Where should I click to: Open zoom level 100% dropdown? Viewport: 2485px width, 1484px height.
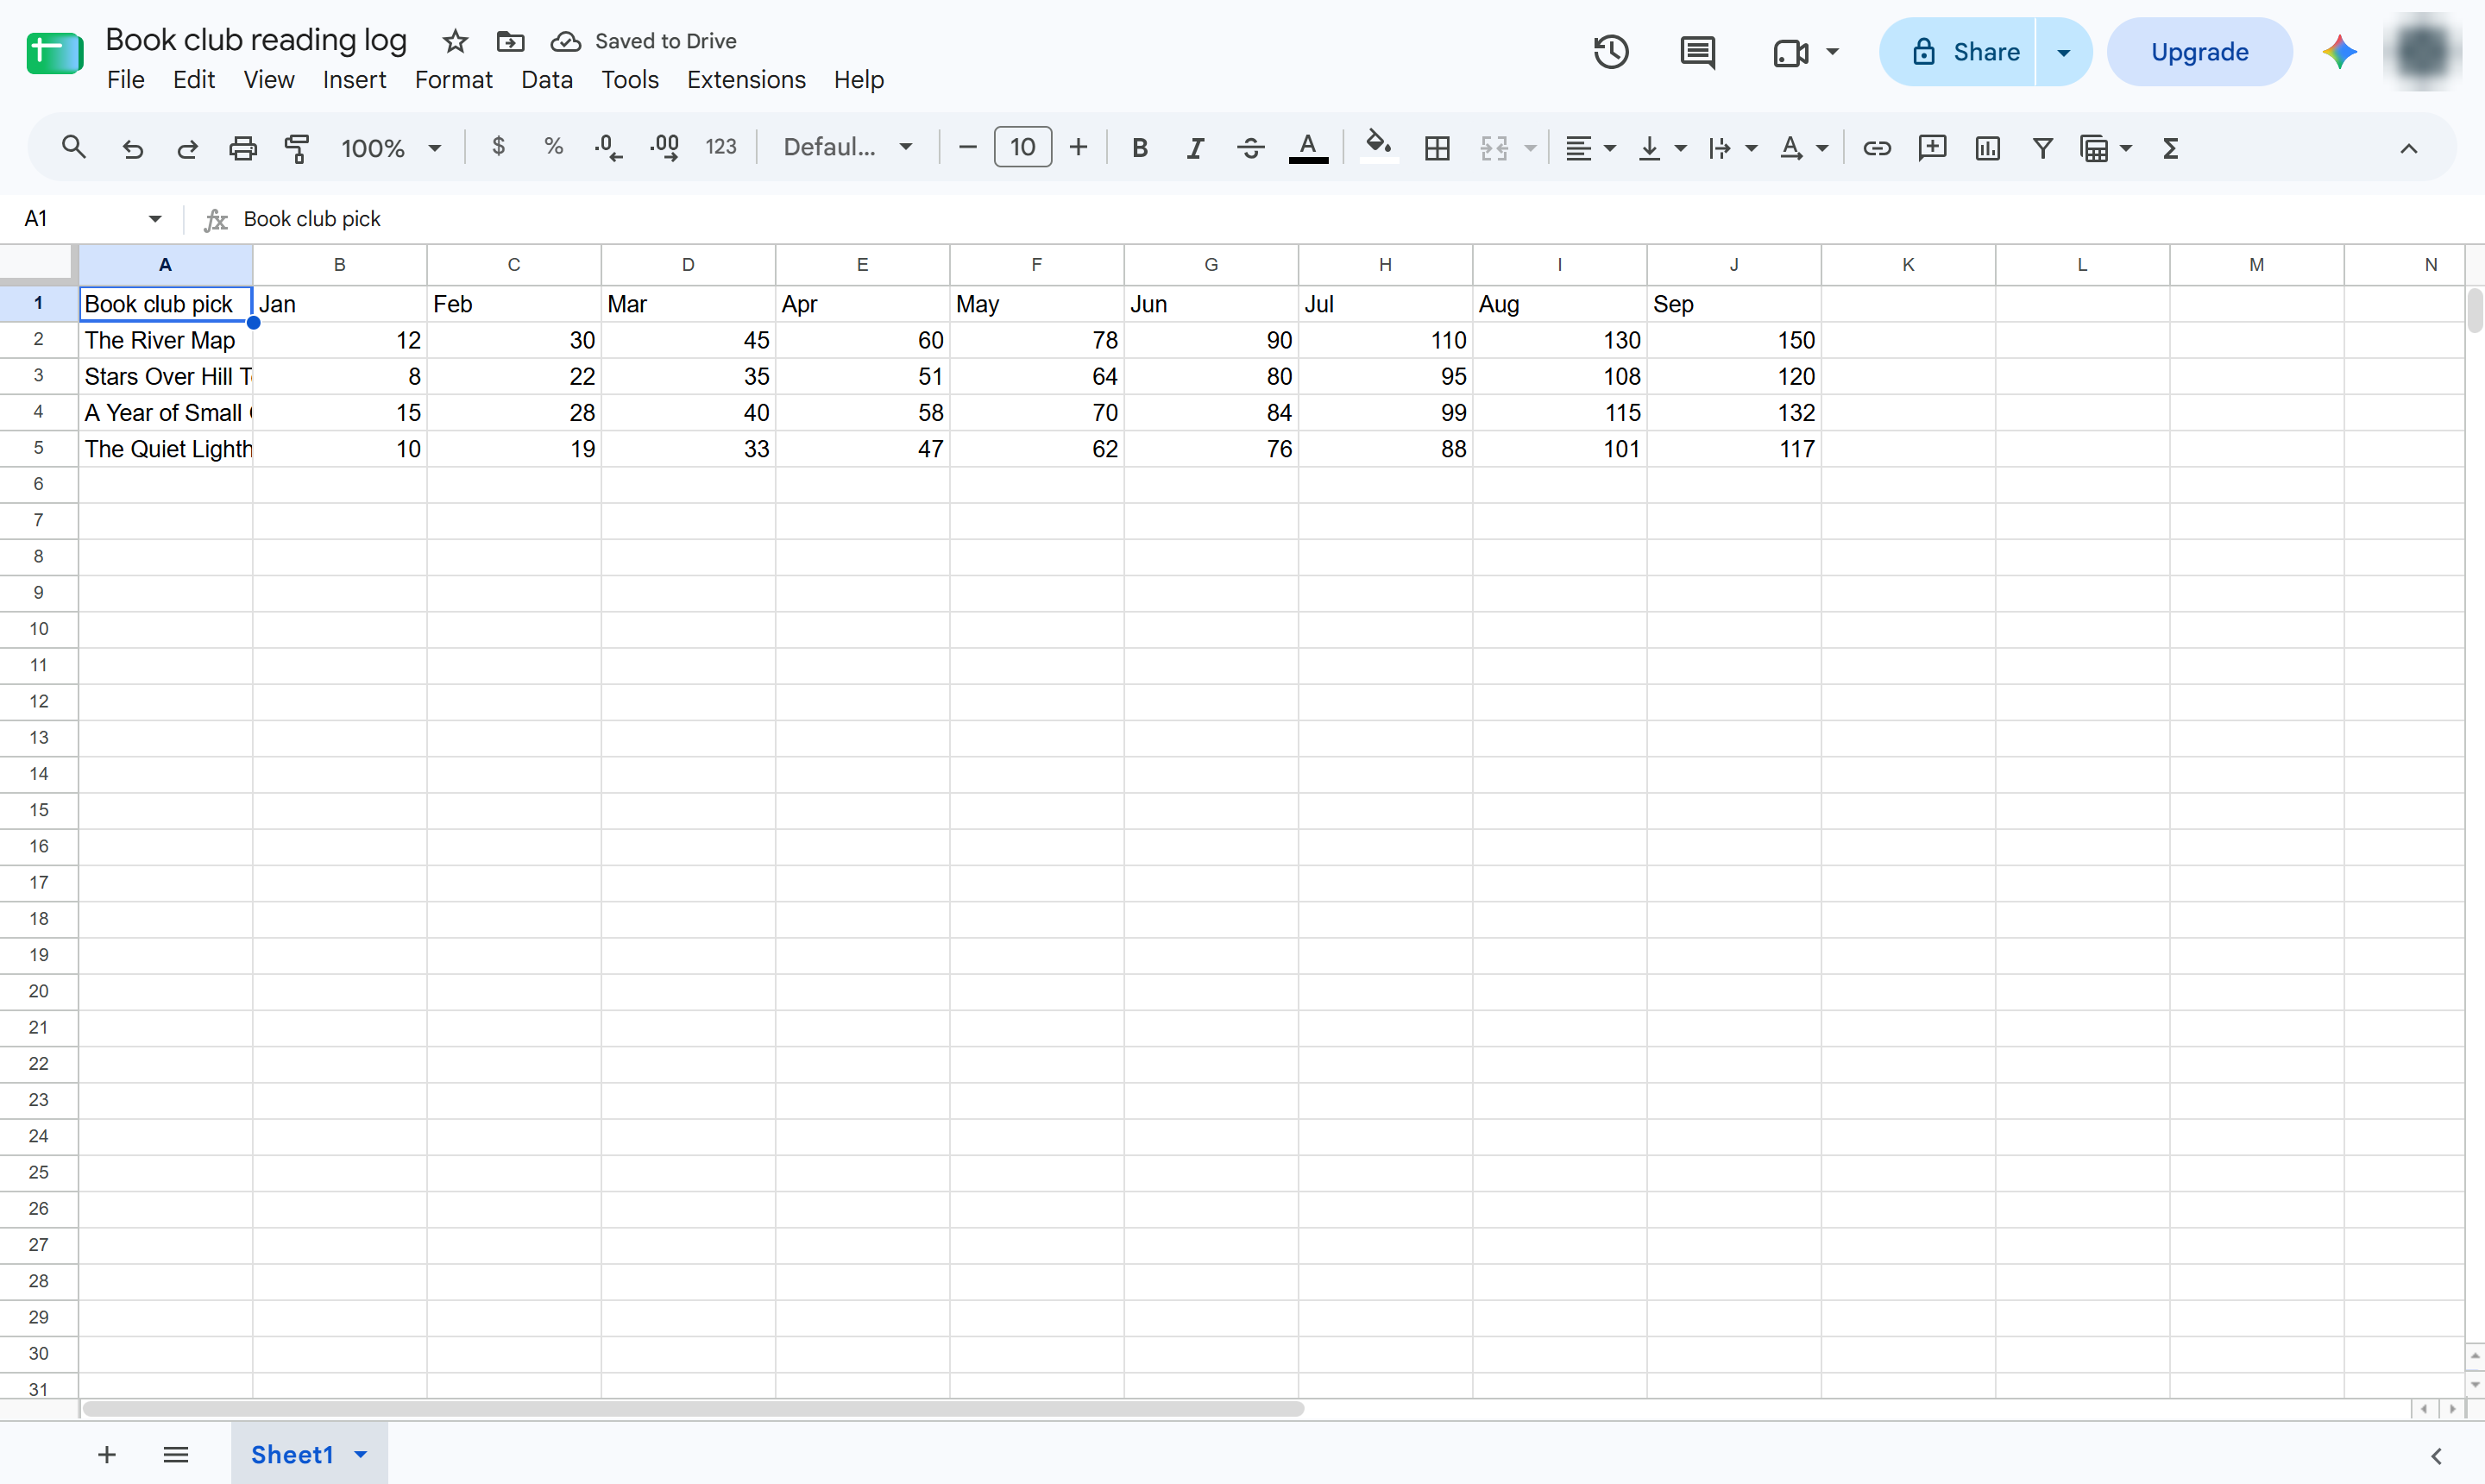(391, 148)
